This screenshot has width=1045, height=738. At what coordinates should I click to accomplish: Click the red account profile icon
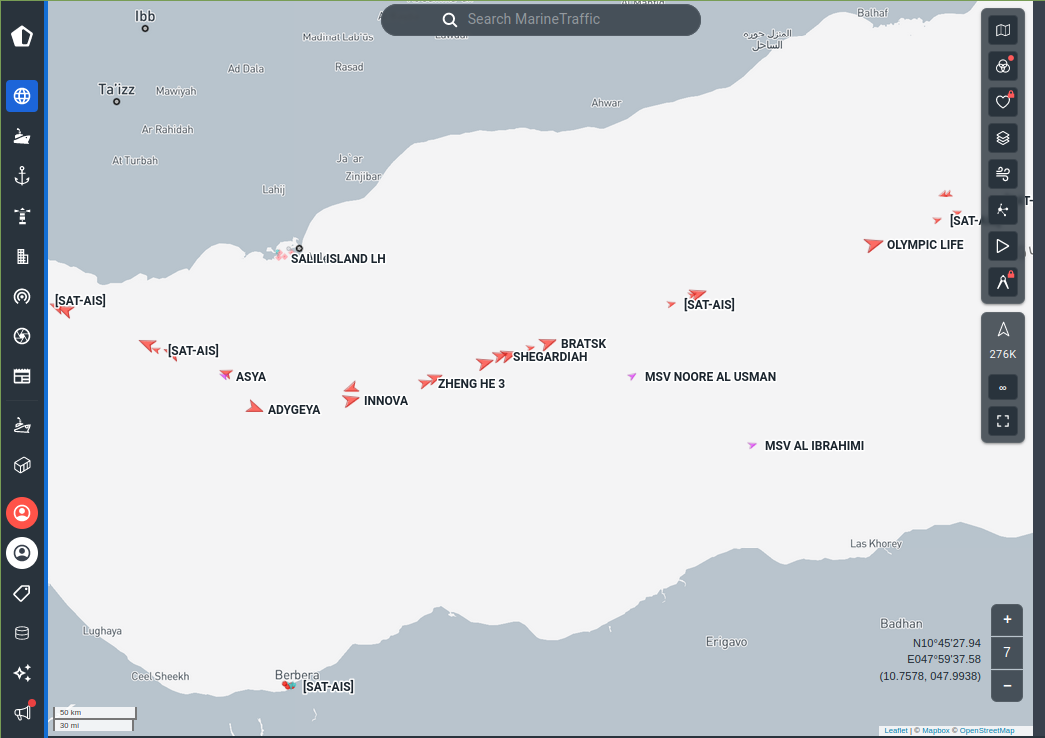pos(22,513)
